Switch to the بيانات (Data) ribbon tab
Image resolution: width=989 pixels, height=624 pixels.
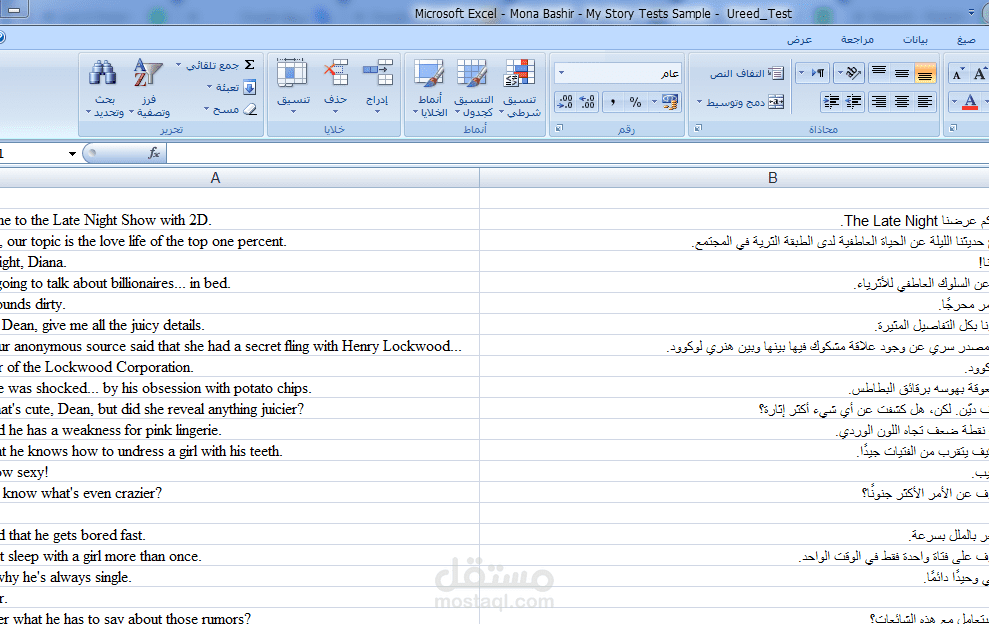(x=915, y=40)
